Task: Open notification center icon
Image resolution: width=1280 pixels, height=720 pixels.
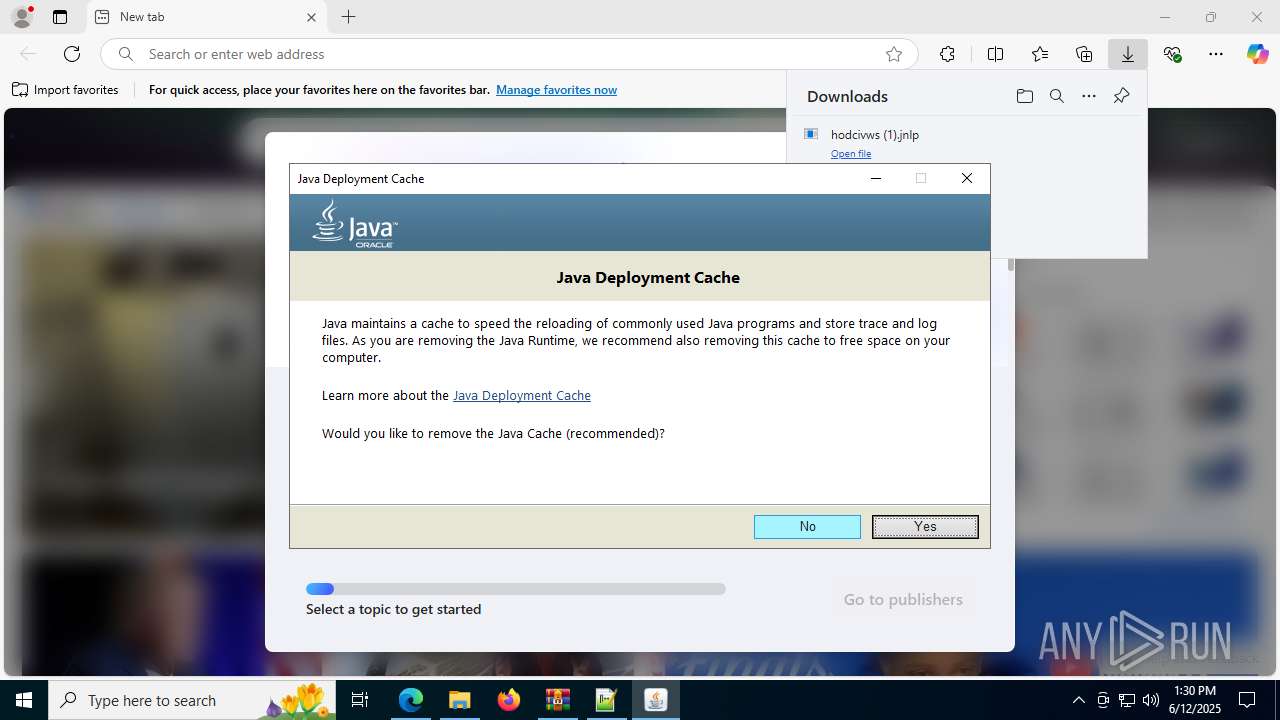Action: point(1247,700)
